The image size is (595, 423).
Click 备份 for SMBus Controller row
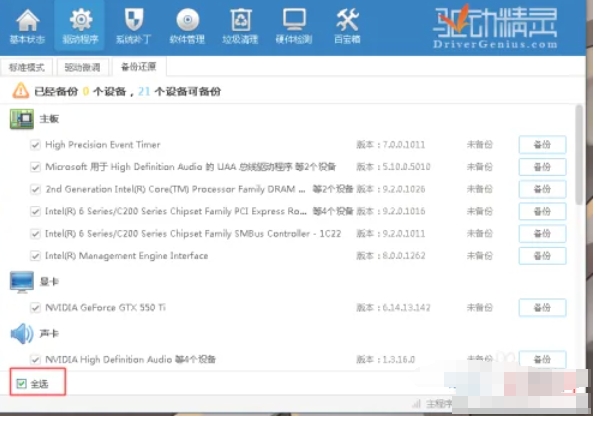click(543, 234)
